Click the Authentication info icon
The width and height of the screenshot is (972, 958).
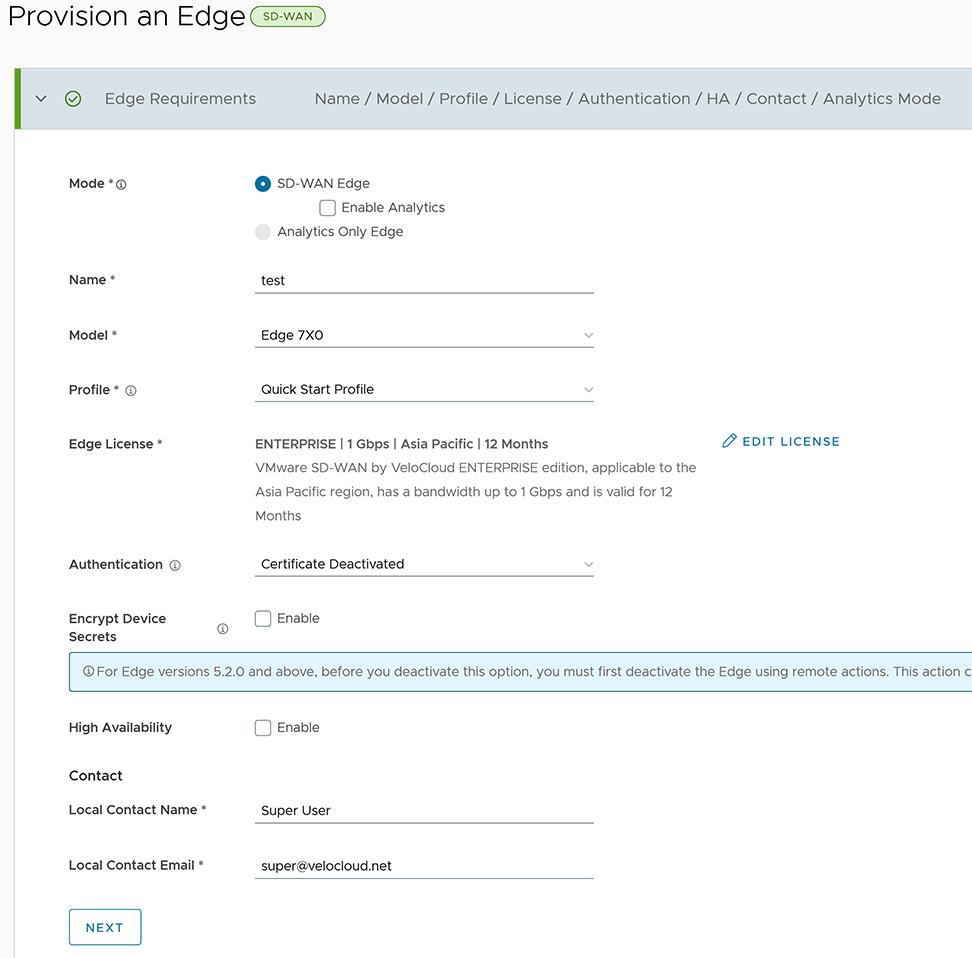point(175,565)
